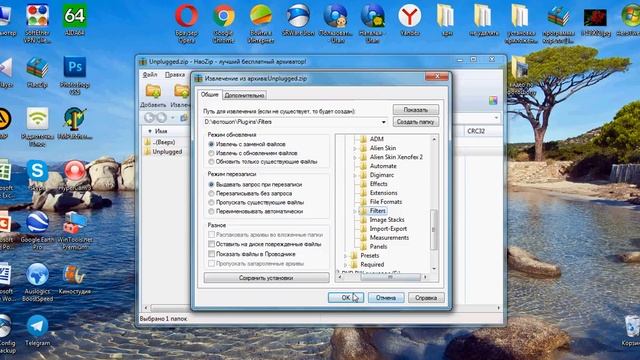Click the Показать button

(416, 109)
